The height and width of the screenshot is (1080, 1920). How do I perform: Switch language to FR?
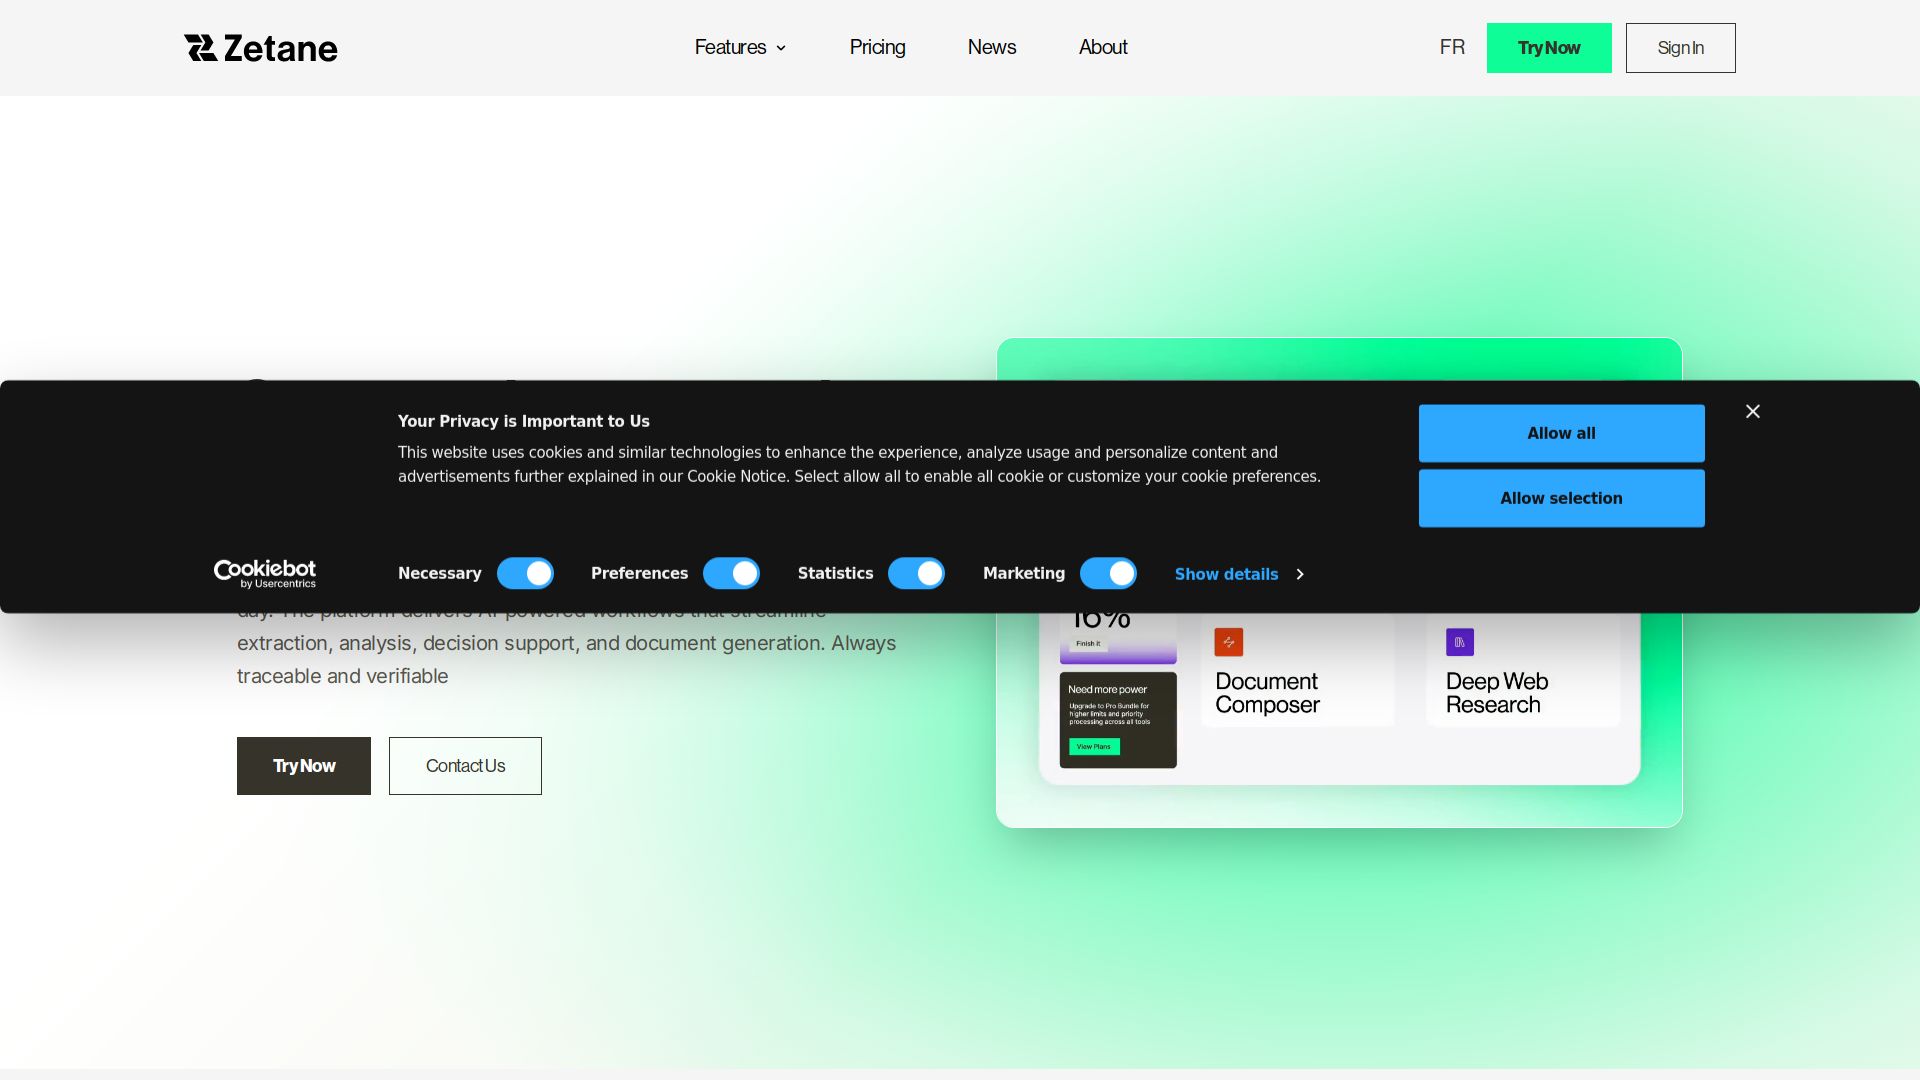(x=1452, y=47)
